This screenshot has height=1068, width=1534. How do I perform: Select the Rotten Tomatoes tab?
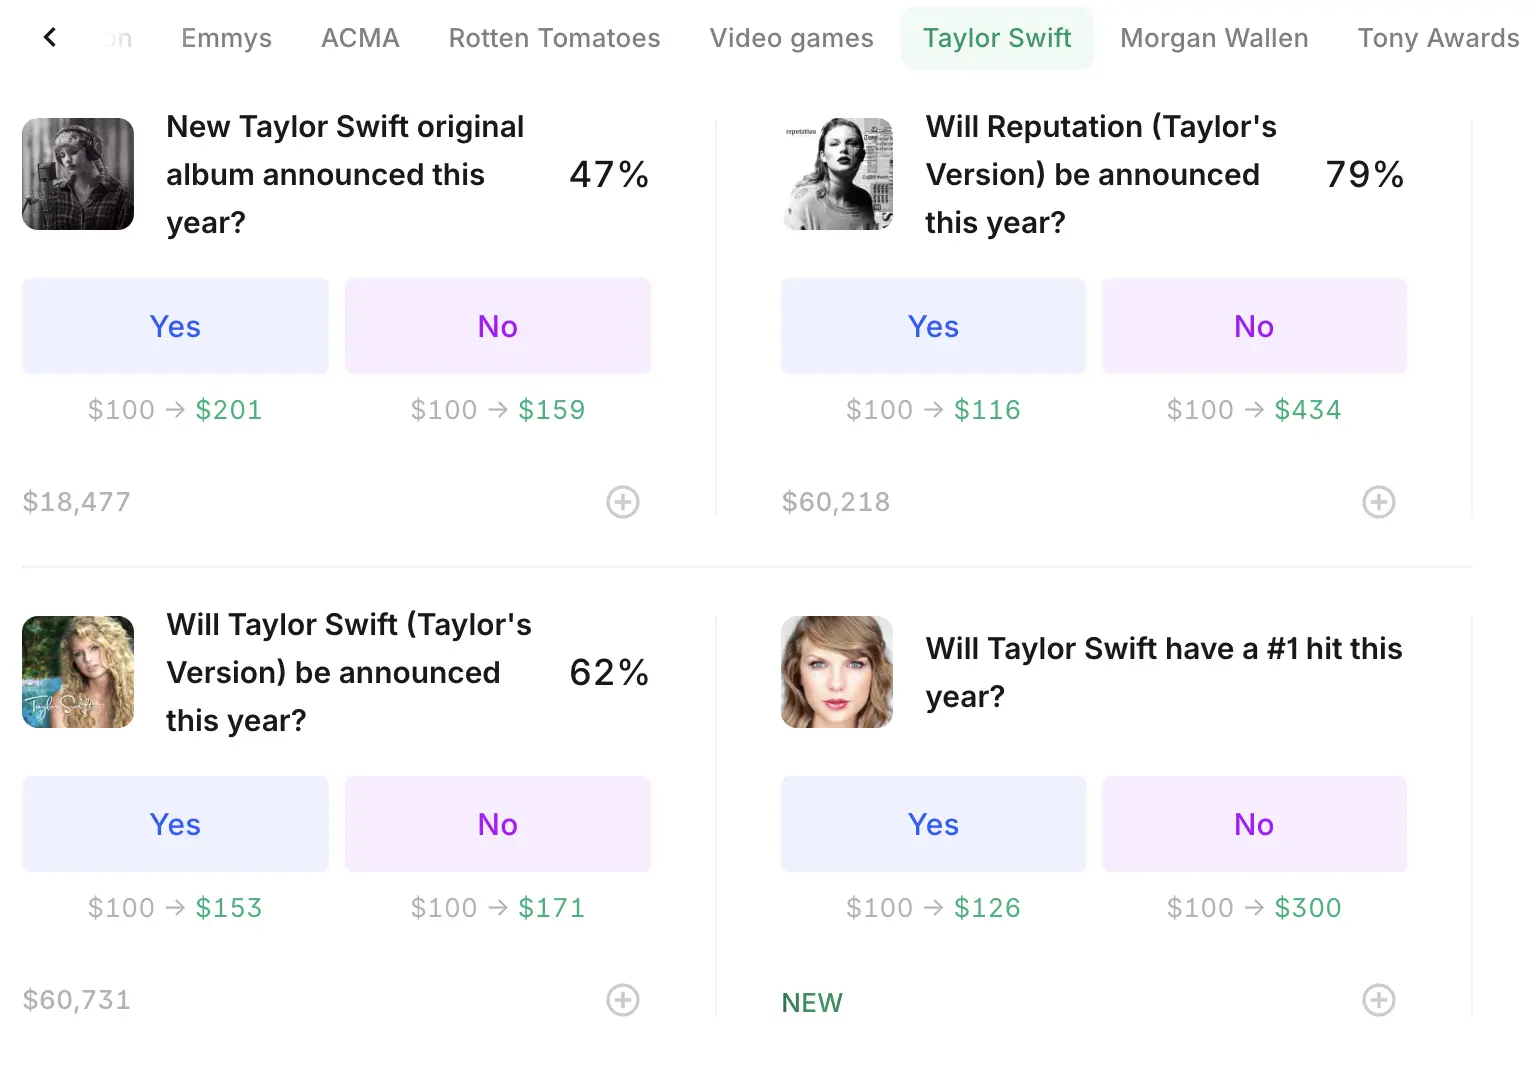pyautogui.click(x=554, y=37)
